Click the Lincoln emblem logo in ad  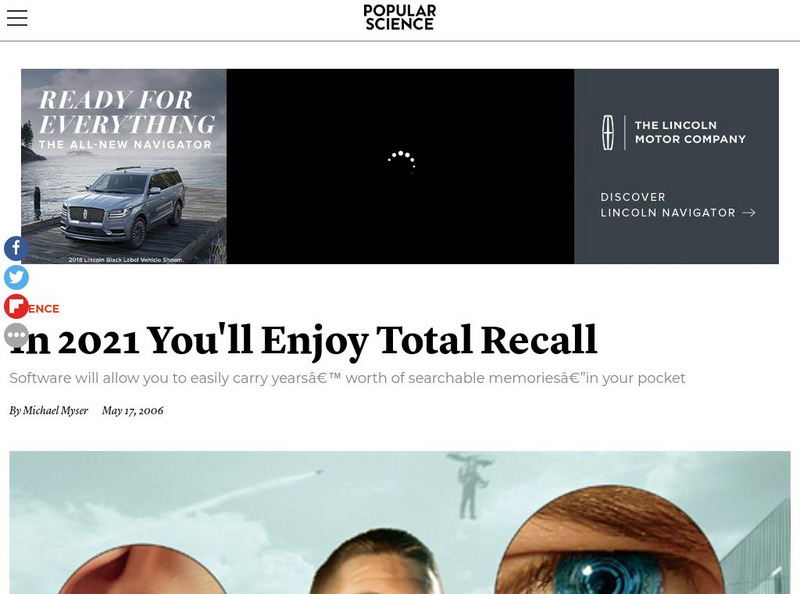coord(608,132)
